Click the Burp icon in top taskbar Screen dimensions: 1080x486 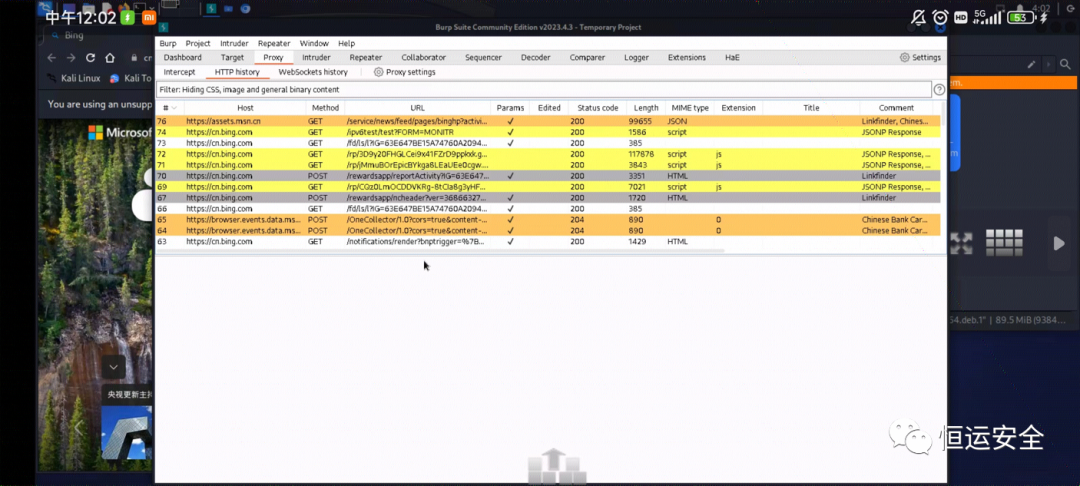tap(211, 8)
